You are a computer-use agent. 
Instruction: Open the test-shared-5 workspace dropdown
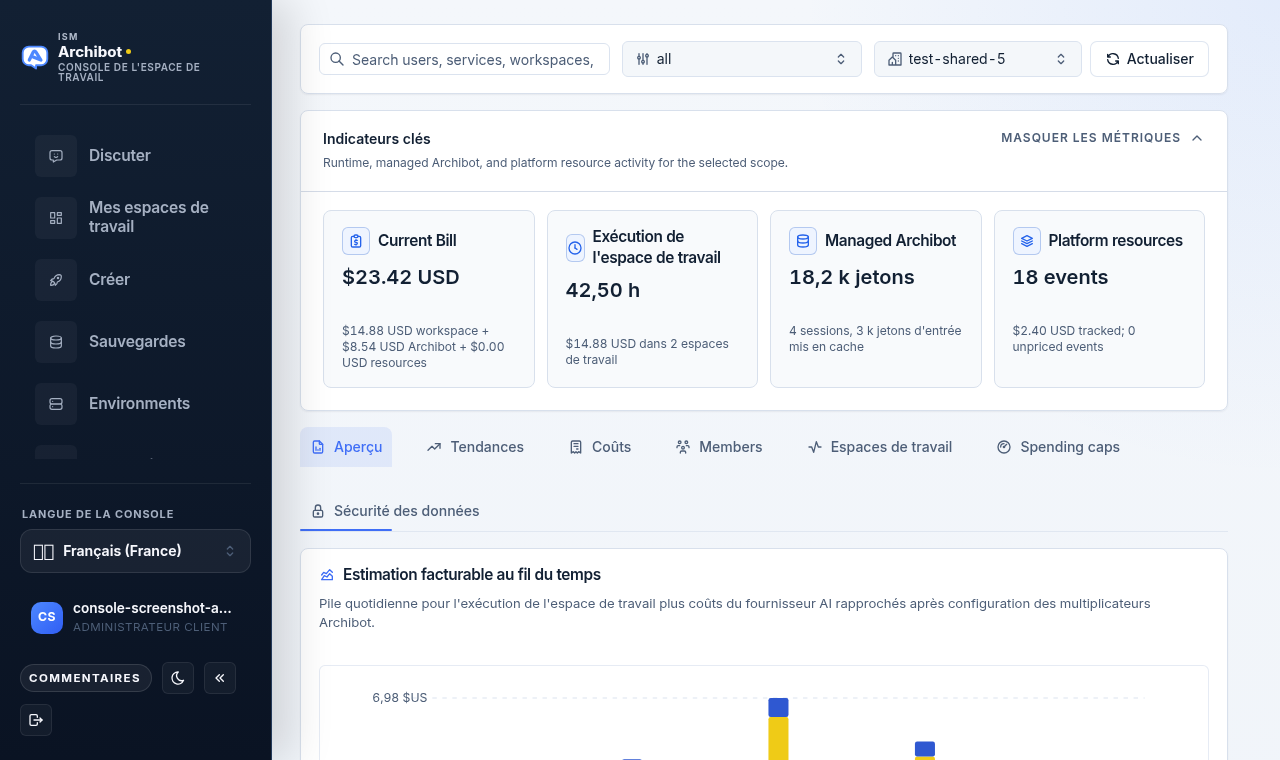(978, 59)
